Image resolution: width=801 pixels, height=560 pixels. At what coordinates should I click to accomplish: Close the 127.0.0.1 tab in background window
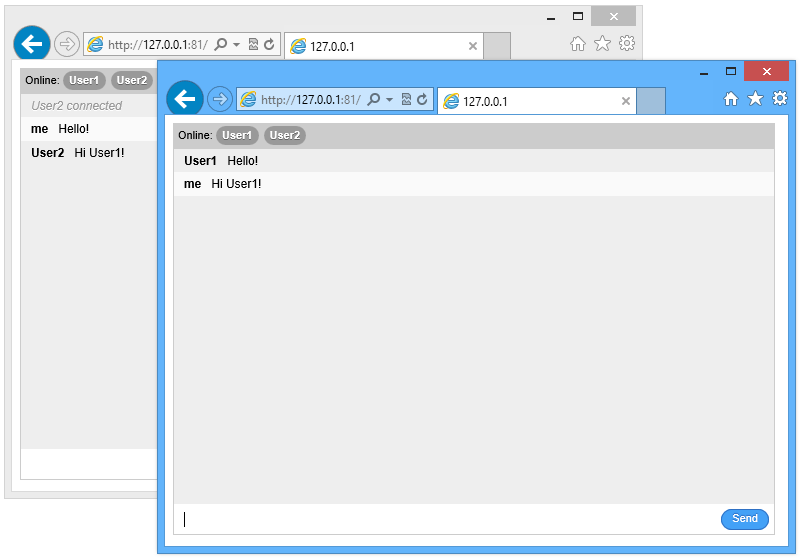point(473,46)
